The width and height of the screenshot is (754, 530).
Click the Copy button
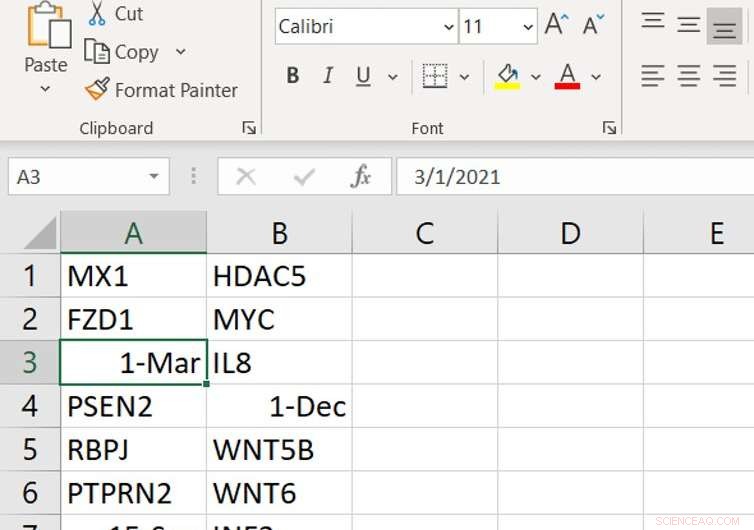click(x=122, y=52)
